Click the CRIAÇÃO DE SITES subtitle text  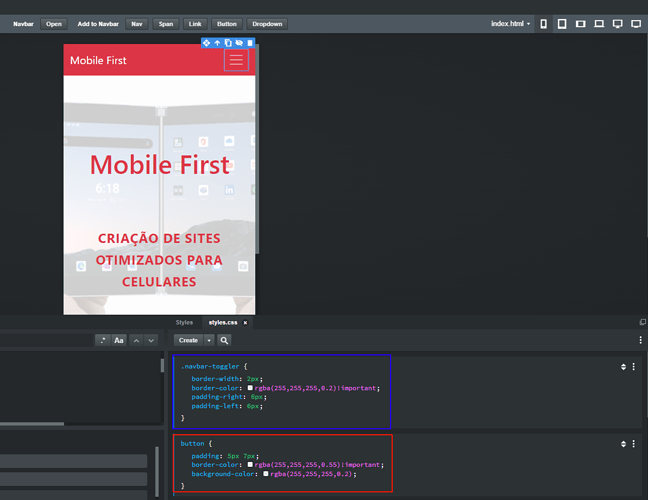[159, 238]
